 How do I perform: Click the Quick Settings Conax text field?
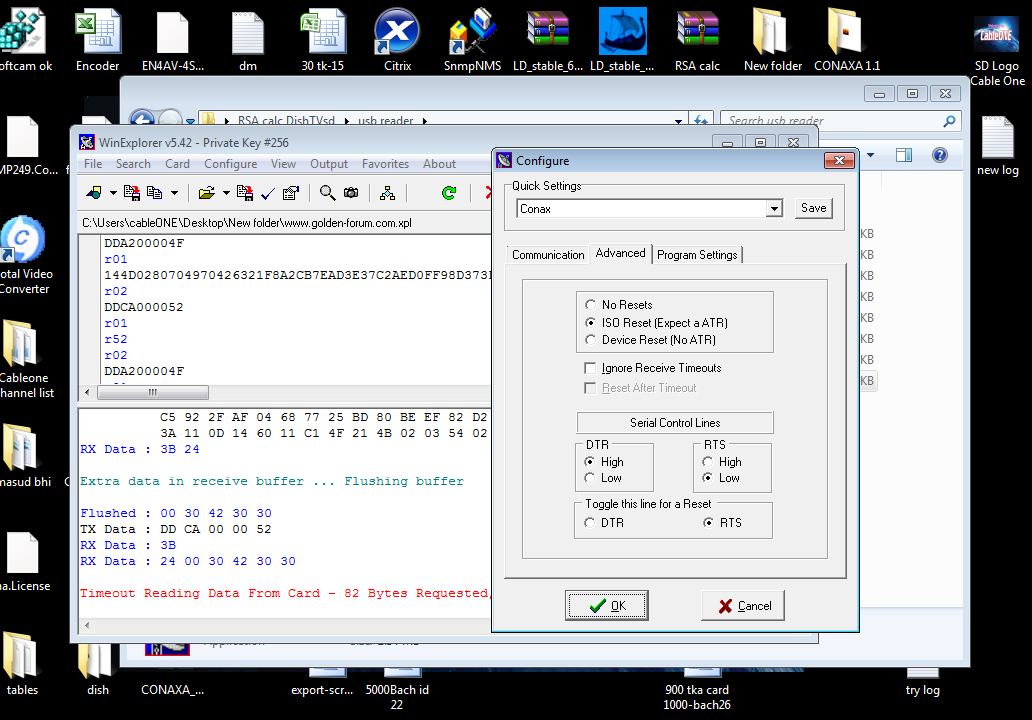coord(642,209)
